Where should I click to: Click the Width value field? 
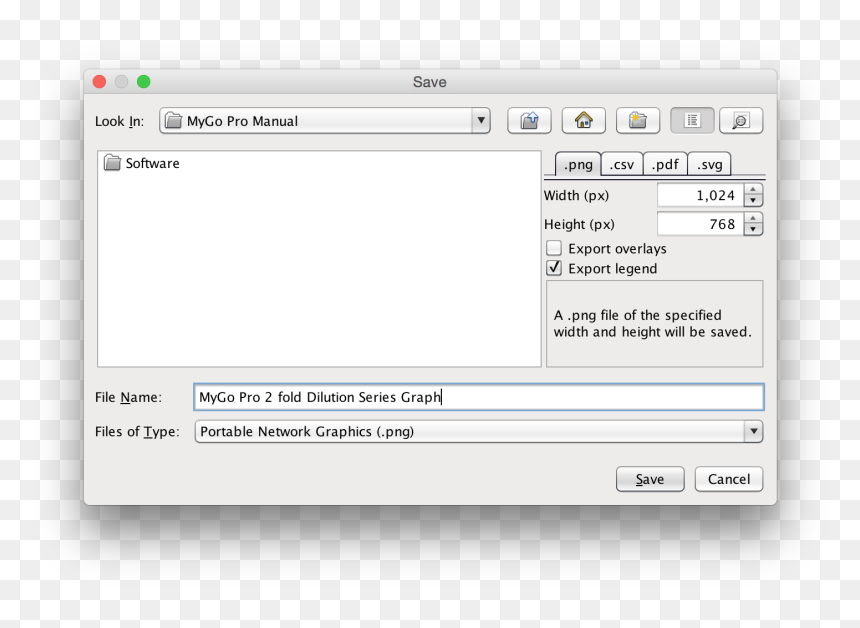(700, 195)
